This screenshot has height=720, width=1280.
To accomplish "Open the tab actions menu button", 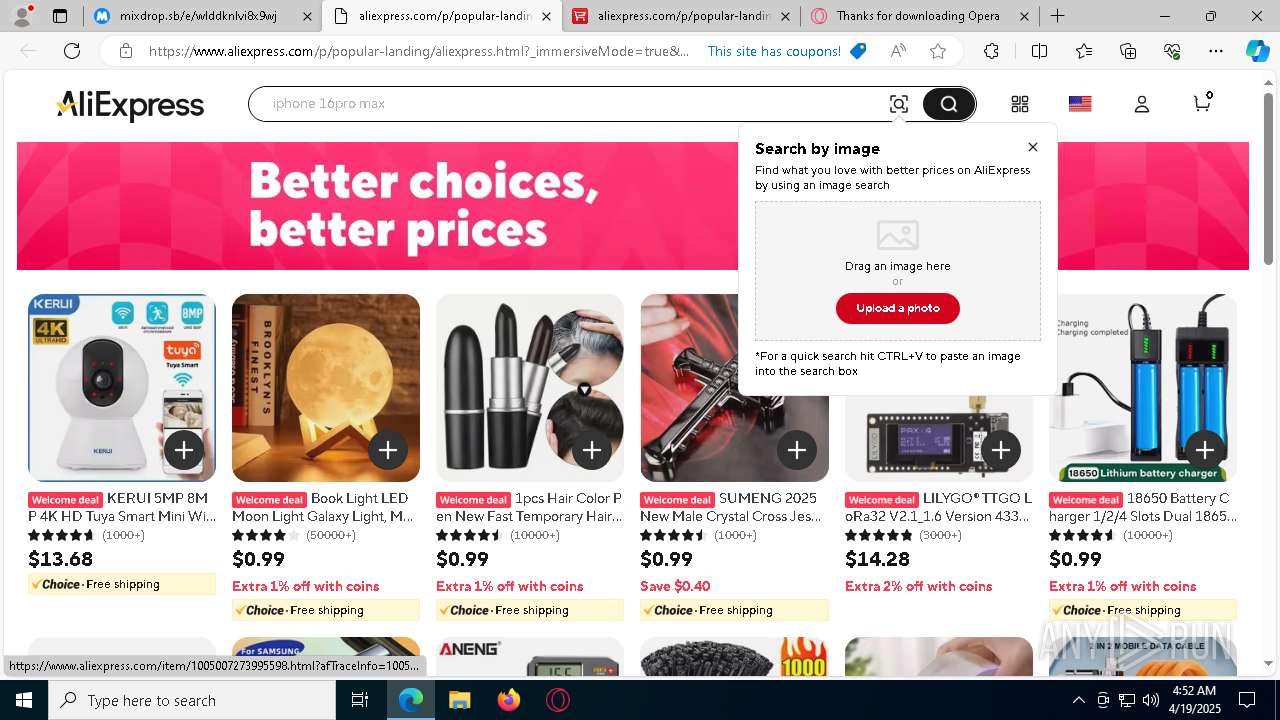I will (x=60, y=16).
